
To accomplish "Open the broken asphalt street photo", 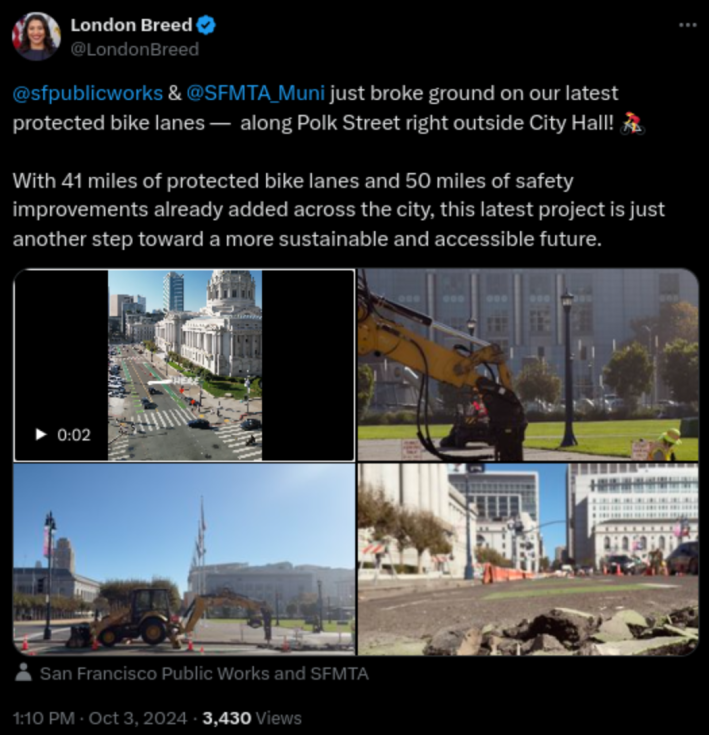I will (x=528, y=559).
